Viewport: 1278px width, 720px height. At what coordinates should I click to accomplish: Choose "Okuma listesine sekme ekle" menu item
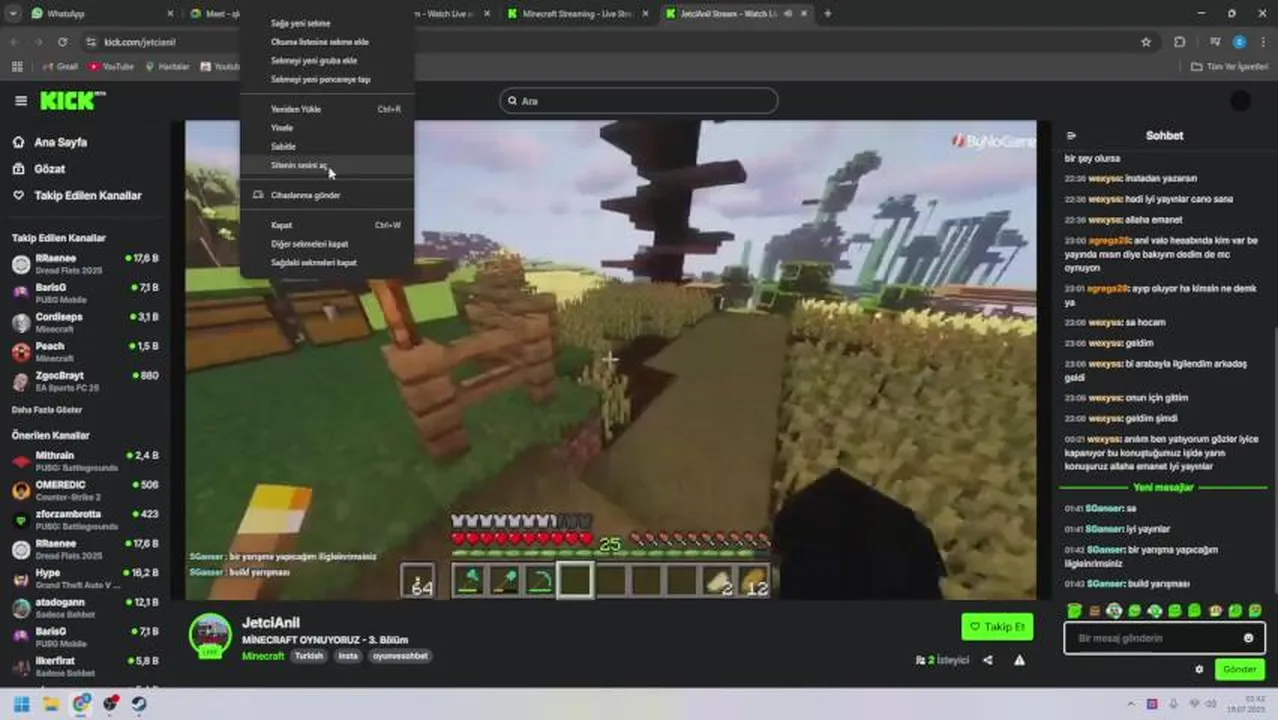click(327, 42)
